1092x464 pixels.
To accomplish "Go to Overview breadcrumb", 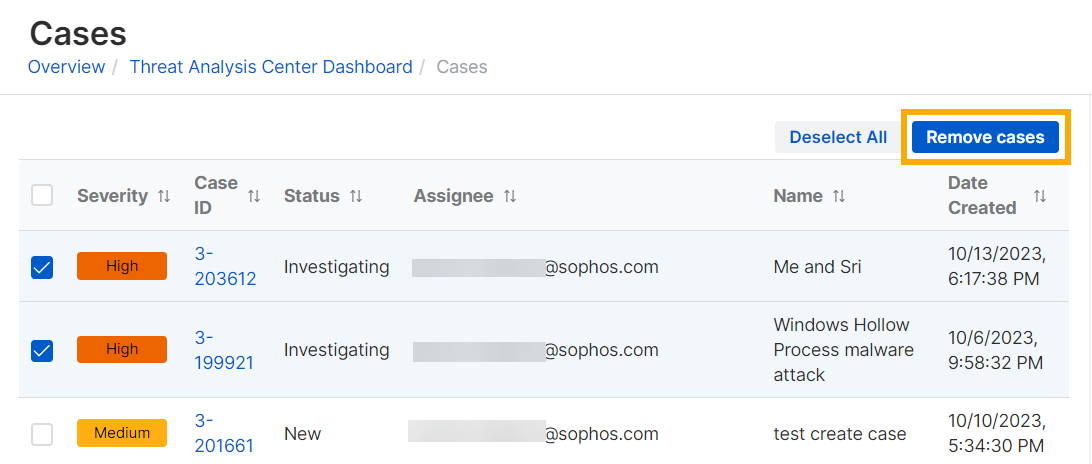I will [66, 67].
